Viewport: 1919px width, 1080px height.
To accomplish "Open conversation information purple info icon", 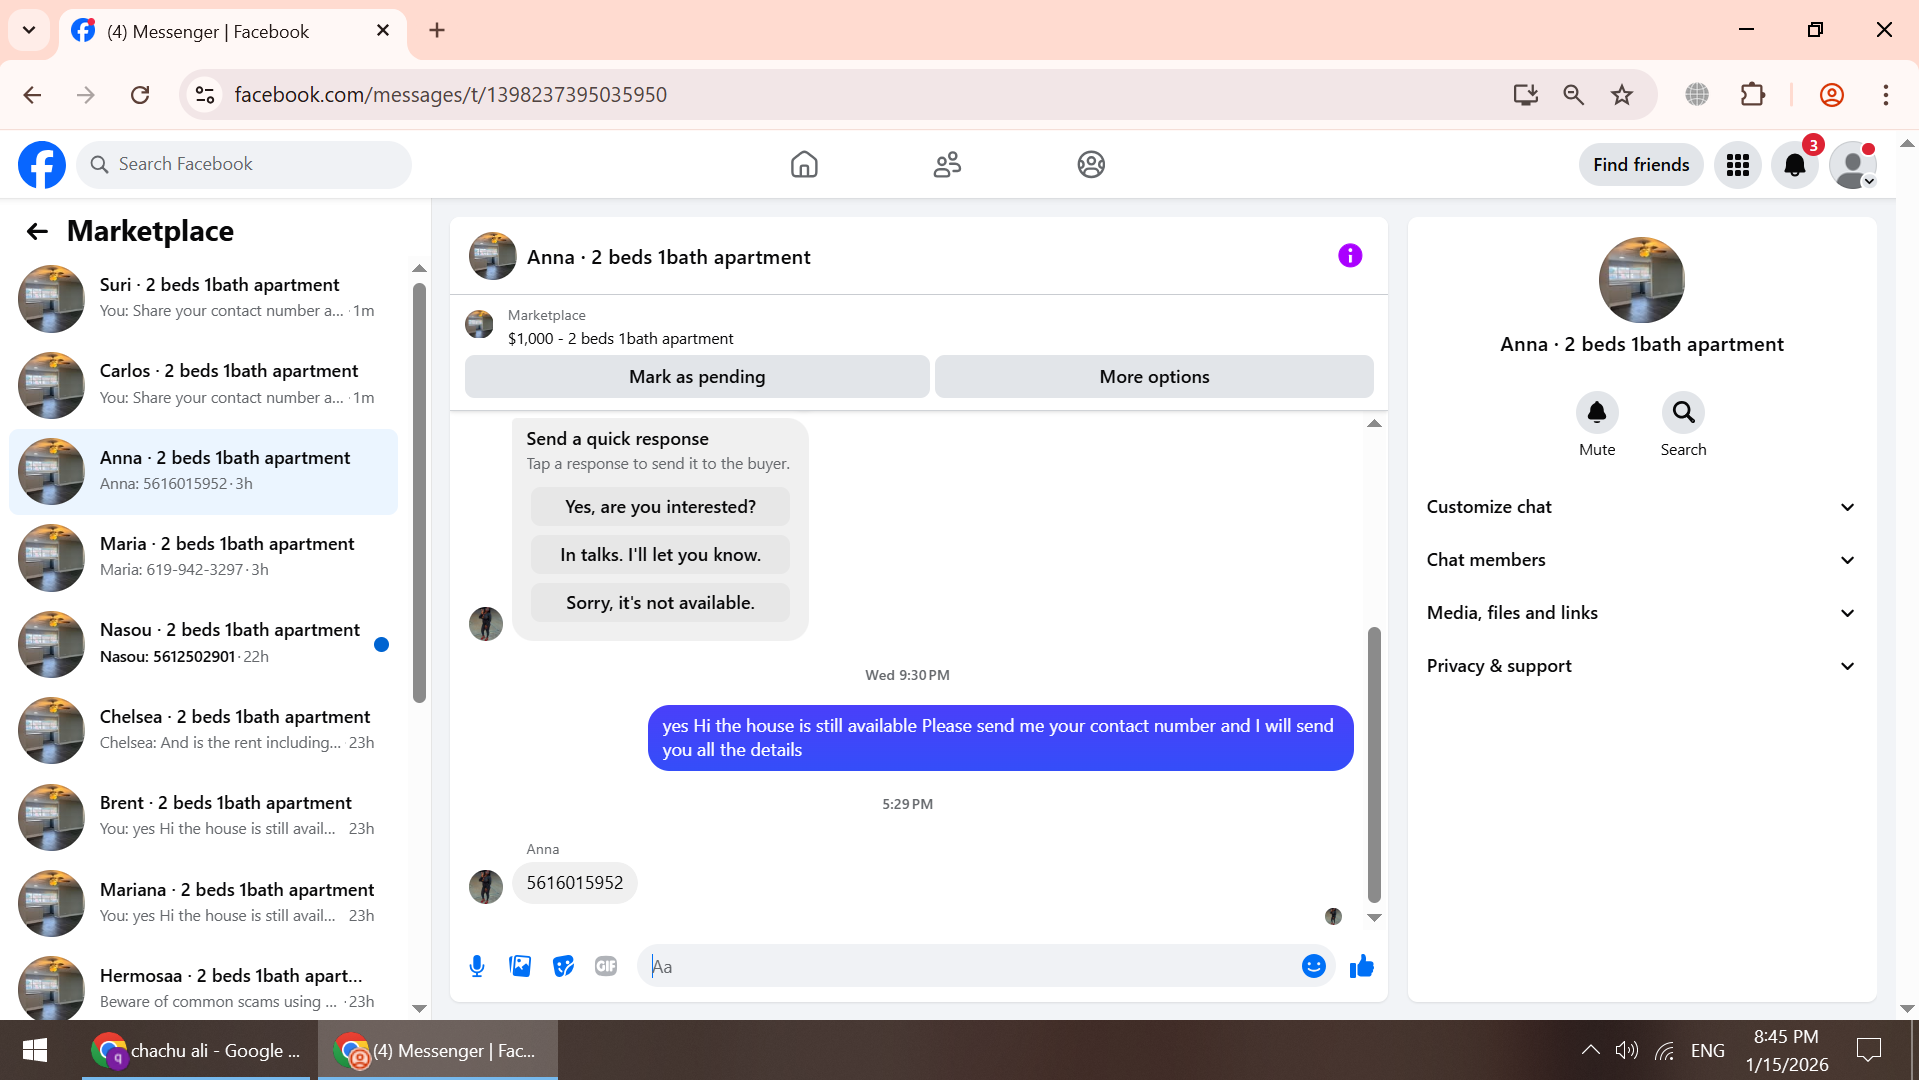I will 1350,256.
